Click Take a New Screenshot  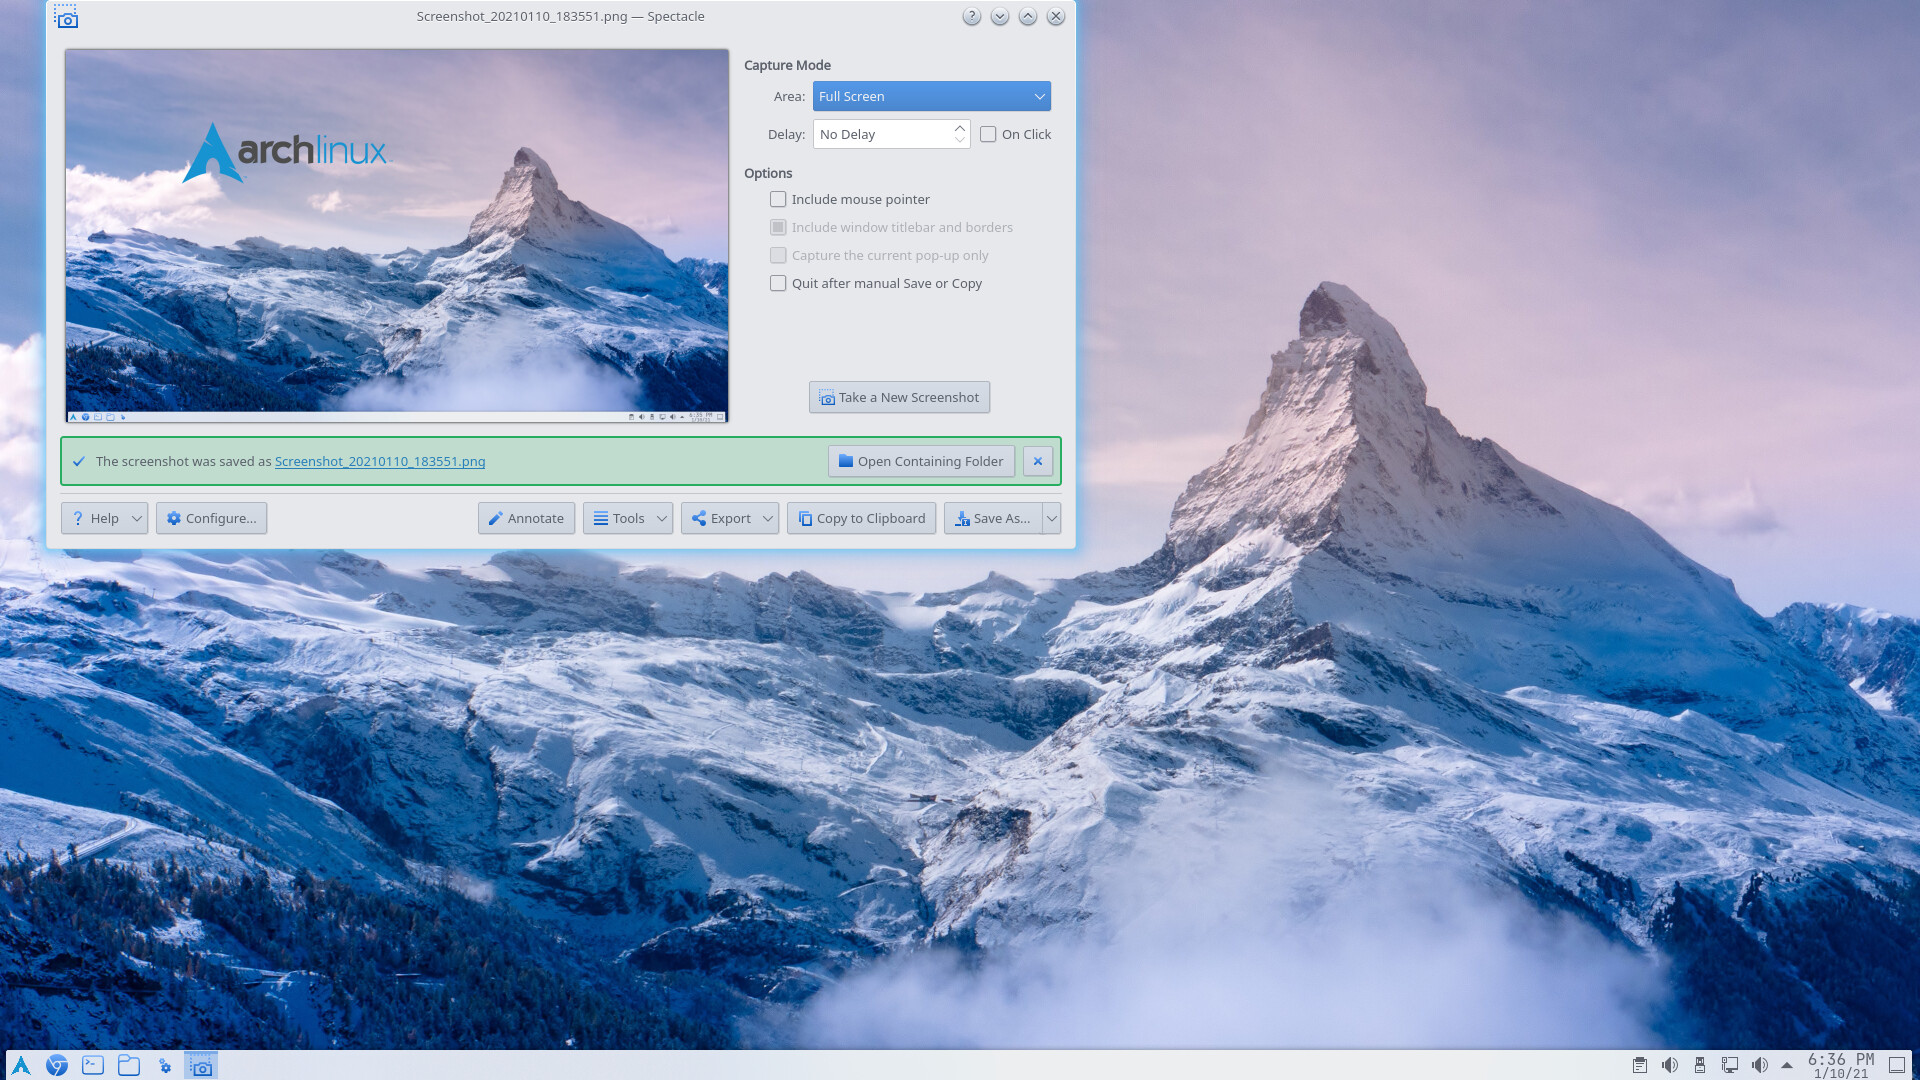pyautogui.click(x=899, y=397)
